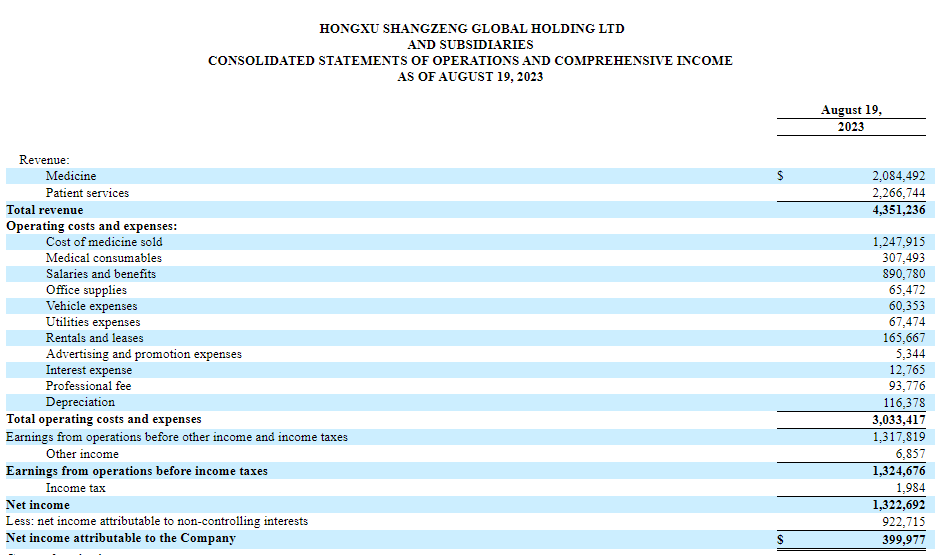This screenshot has width=937, height=555.
Task: Click the value 165,667
Action: (903, 339)
